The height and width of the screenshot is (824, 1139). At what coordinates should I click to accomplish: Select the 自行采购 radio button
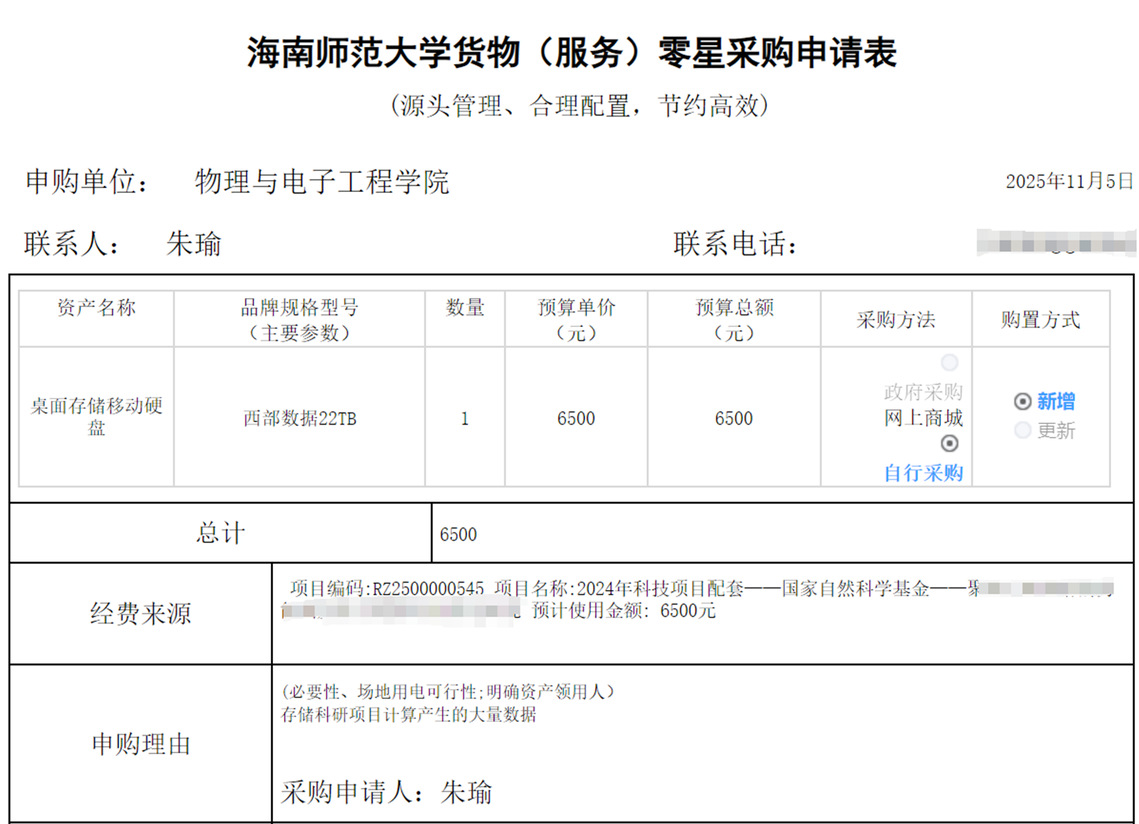point(949,443)
